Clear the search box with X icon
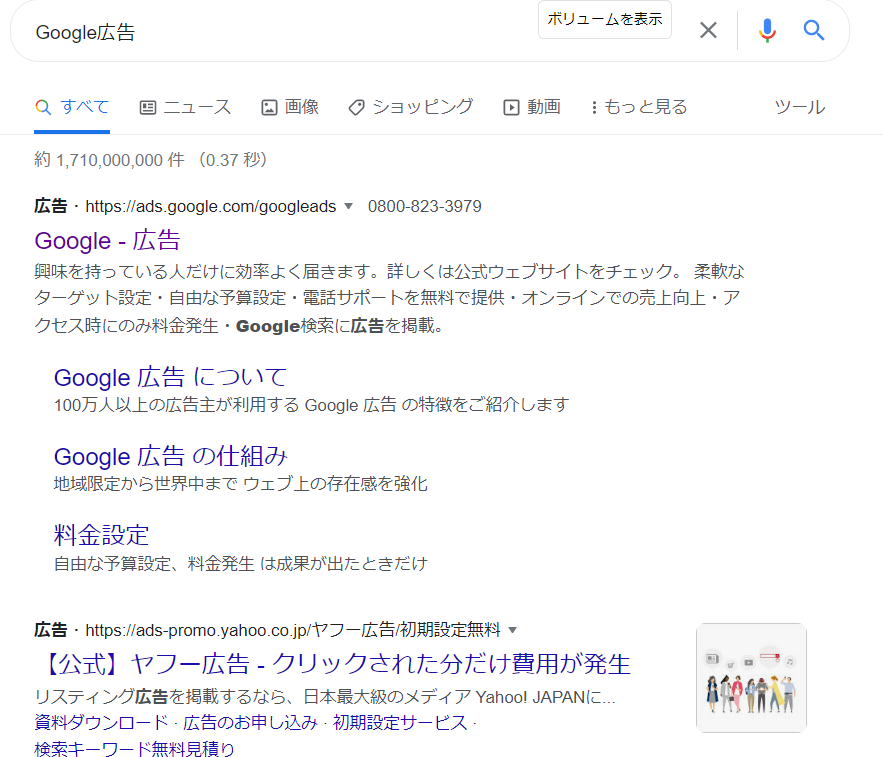The height and width of the screenshot is (757, 883). [708, 30]
